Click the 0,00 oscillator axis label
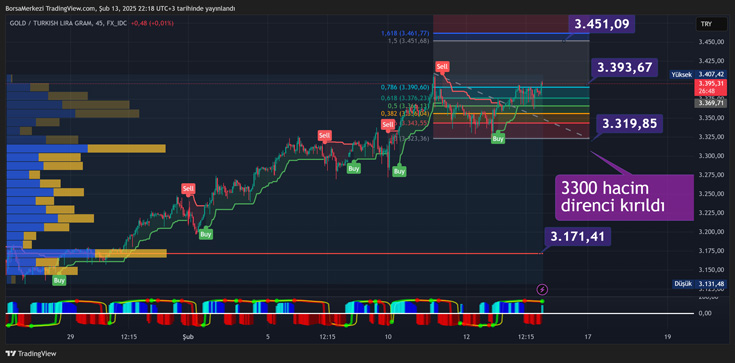Image resolution: width=735 pixels, height=363 pixels. 704,313
